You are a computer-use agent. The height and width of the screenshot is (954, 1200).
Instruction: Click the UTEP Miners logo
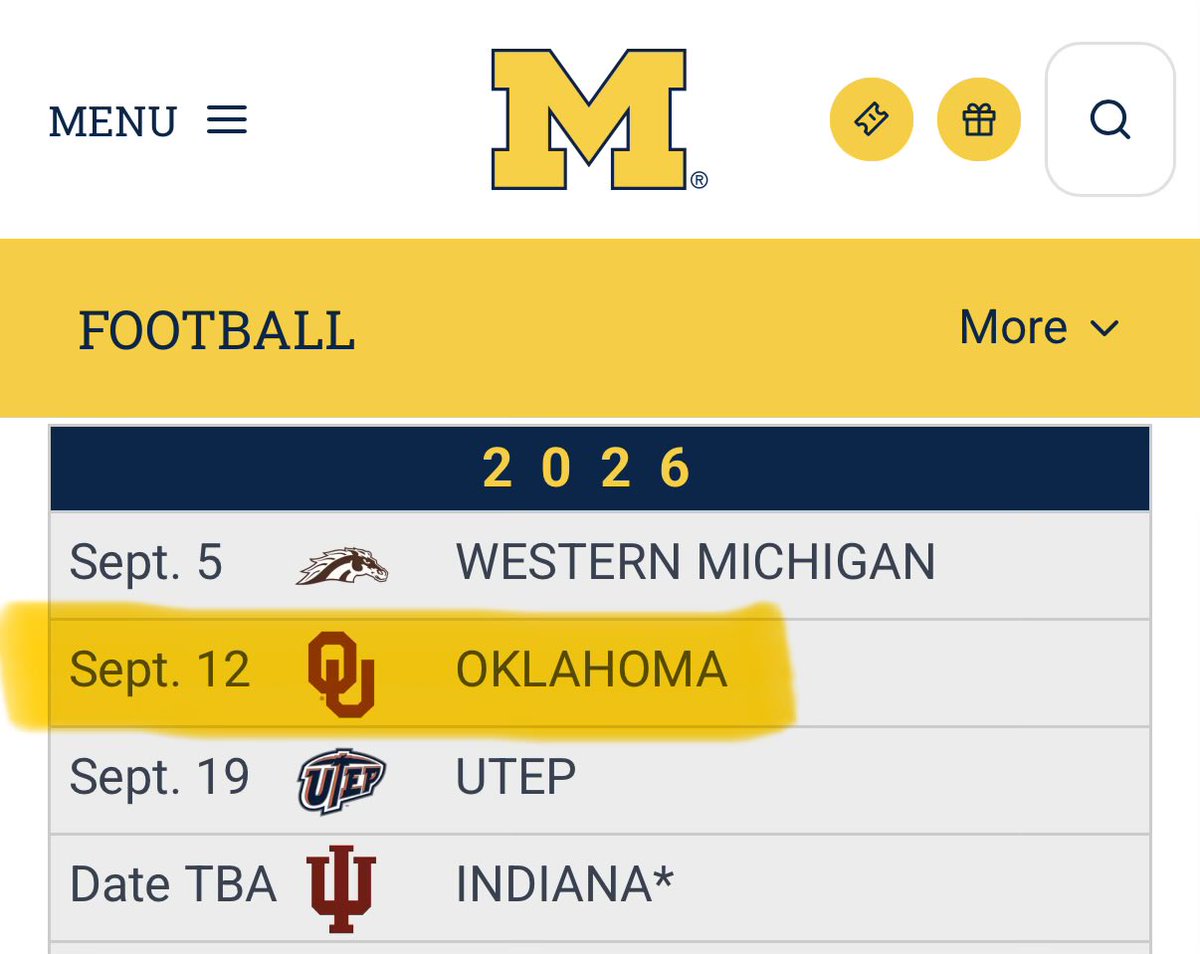tap(342, 780)
